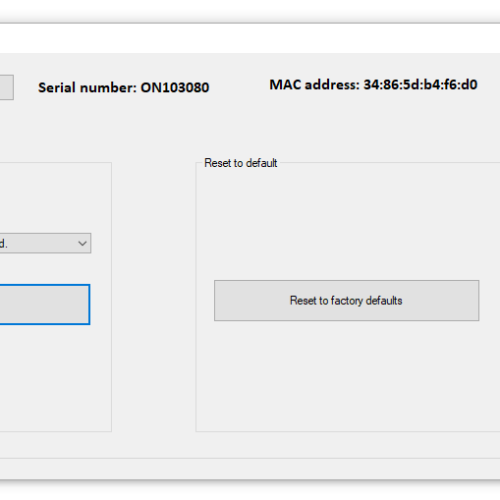The width and height of the screenshot is (500, 500).
Task: Click empty space below Reset to factory defaults button
Action: coord(346,375)
